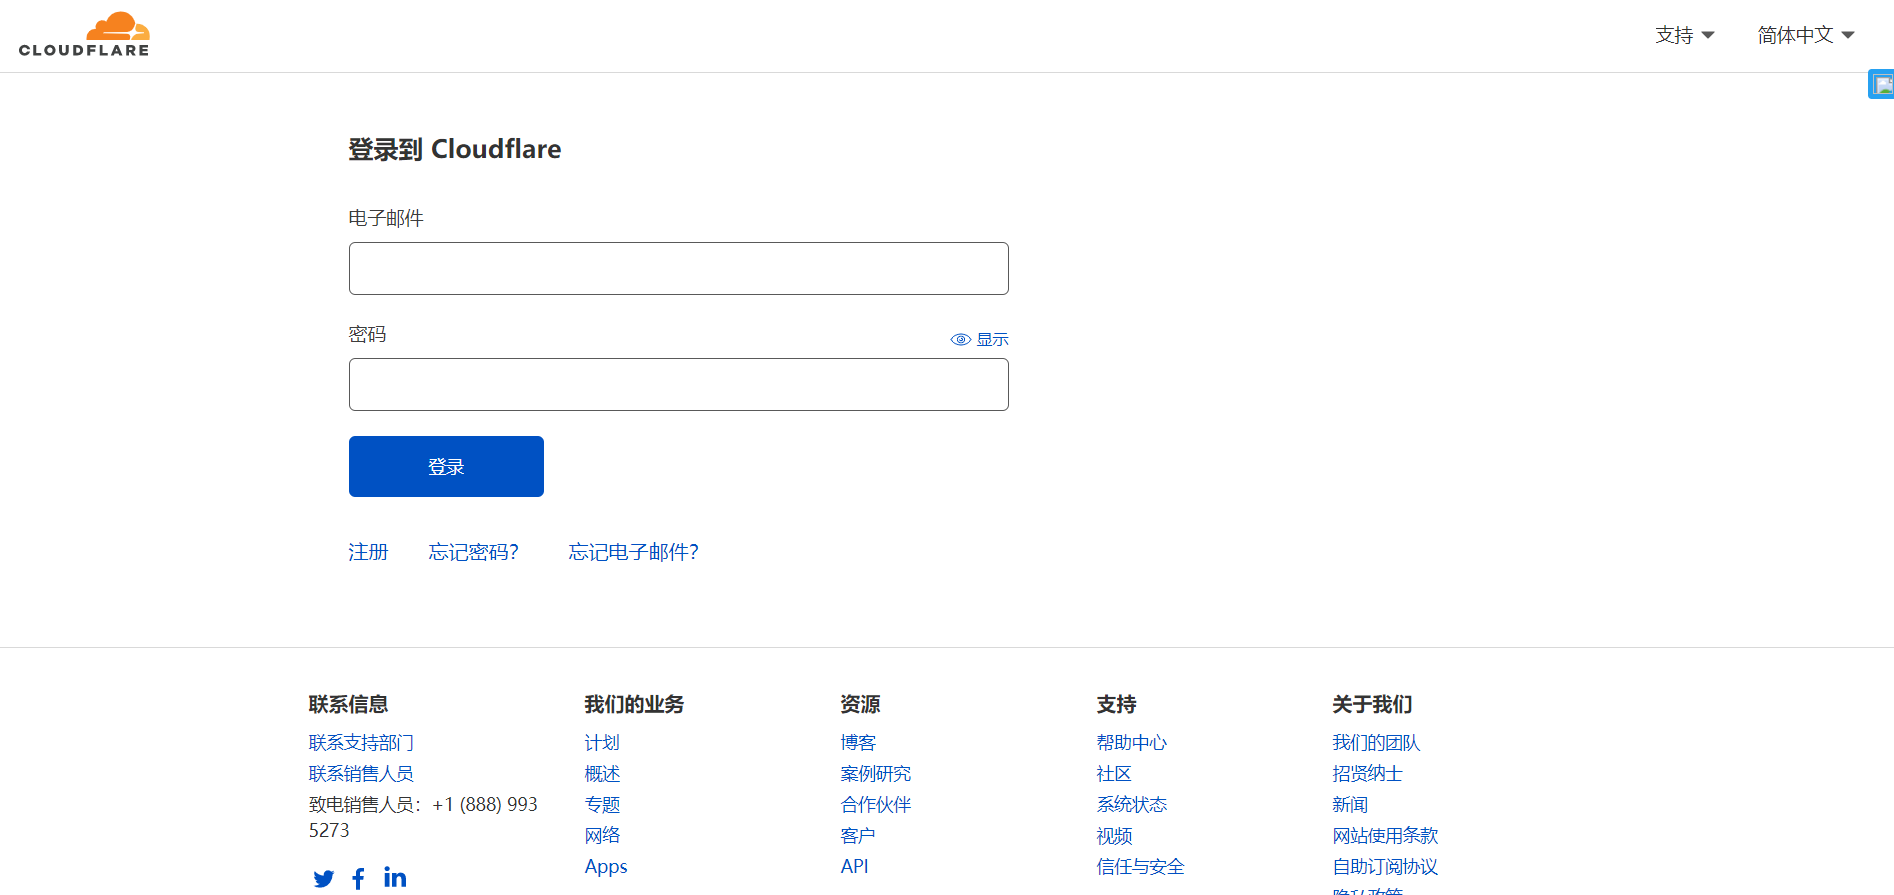Click the 联系信息 footer heading
This screenshot has width=1894, height=895.
[x=348, y=704]
